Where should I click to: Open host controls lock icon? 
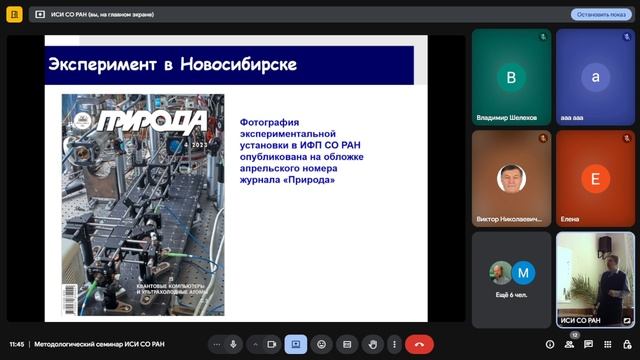[x=627, y=344]
